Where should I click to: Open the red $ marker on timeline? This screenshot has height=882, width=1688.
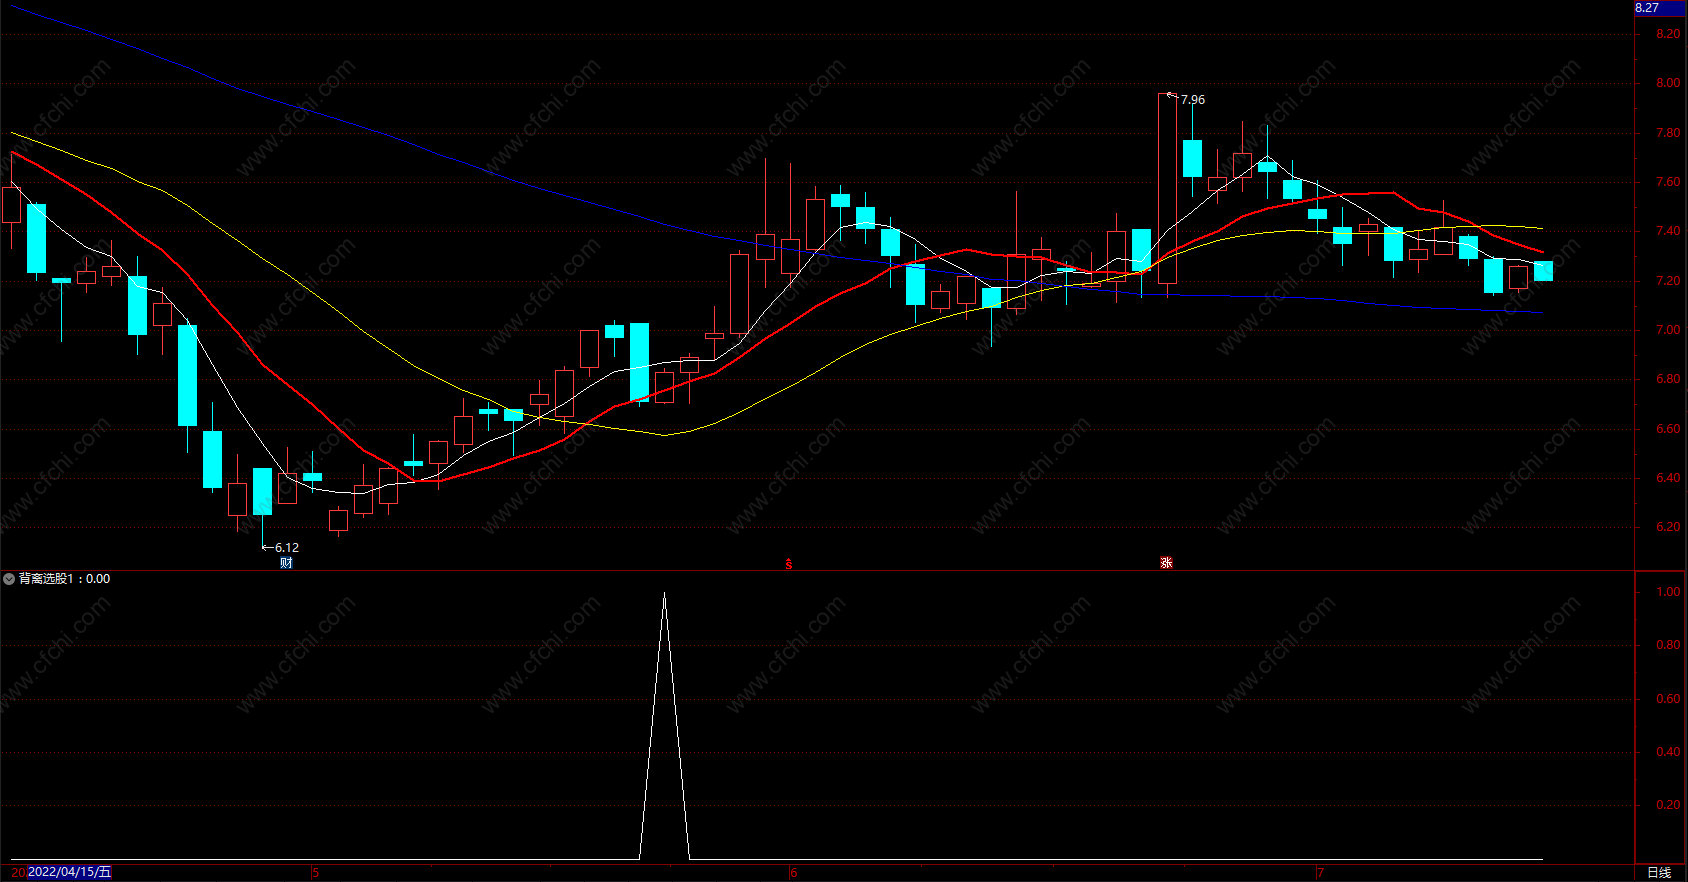(x=789, y=564)
